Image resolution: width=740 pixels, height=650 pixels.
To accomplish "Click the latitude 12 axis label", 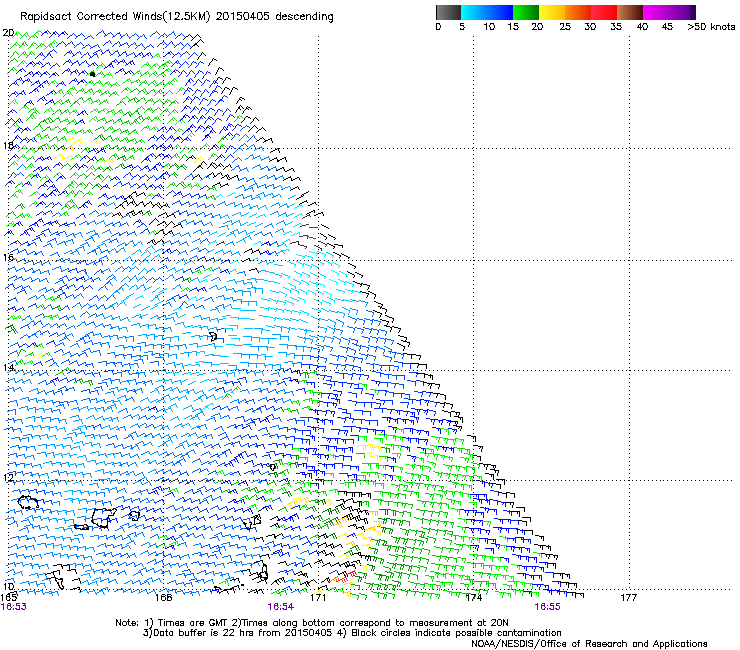I will (x=8, y=478).
